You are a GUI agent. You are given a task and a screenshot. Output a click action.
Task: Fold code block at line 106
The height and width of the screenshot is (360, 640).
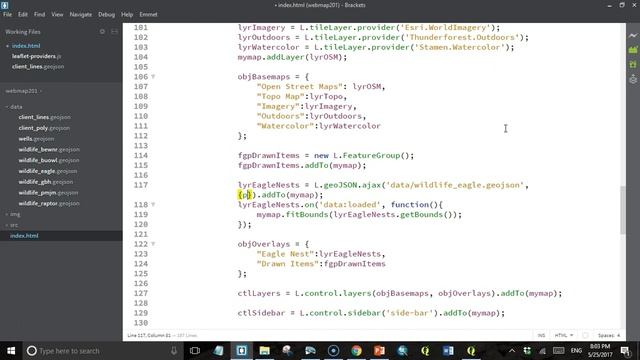(153, 77)
